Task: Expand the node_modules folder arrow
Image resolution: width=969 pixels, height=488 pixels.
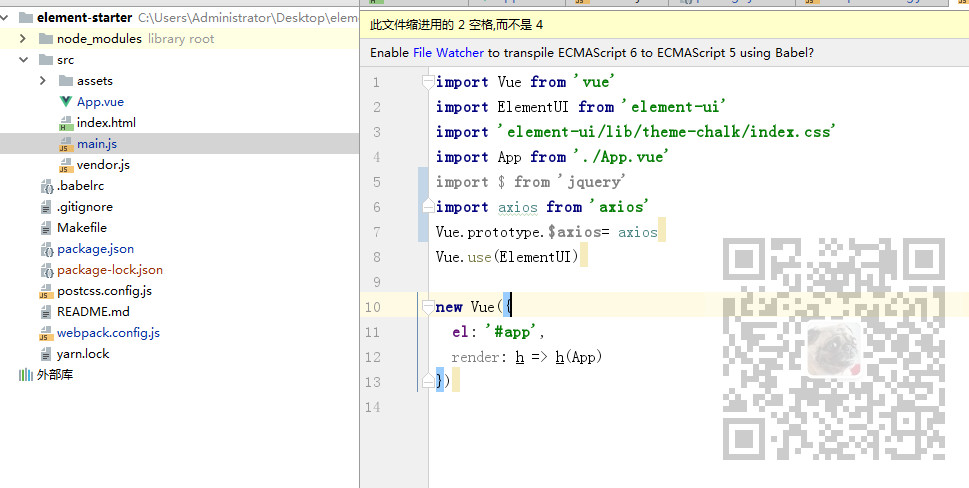Action: 23,39
